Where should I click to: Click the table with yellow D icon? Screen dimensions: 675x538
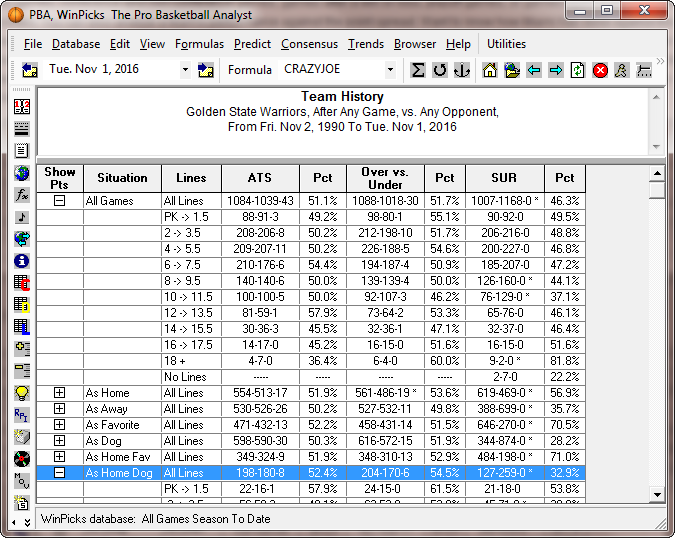[22, 305]
